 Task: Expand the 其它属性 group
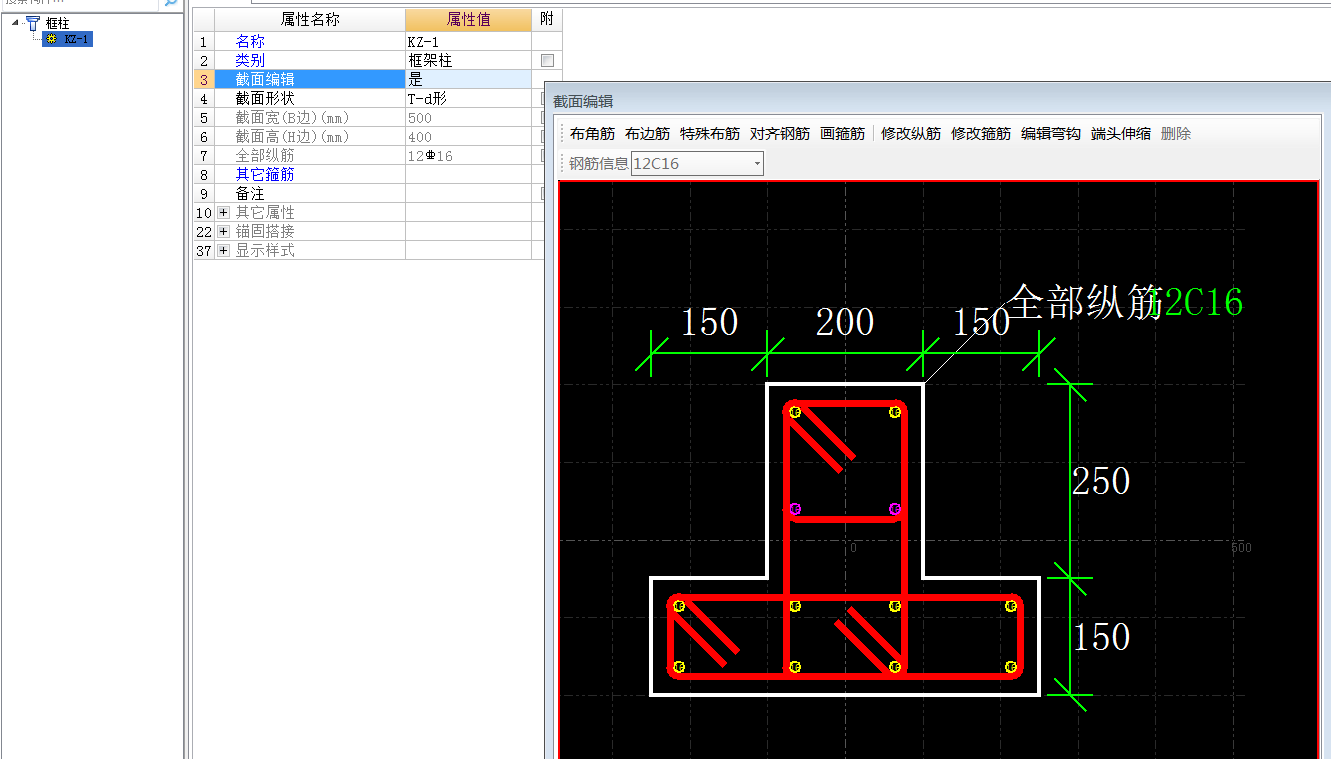(223, 213)
